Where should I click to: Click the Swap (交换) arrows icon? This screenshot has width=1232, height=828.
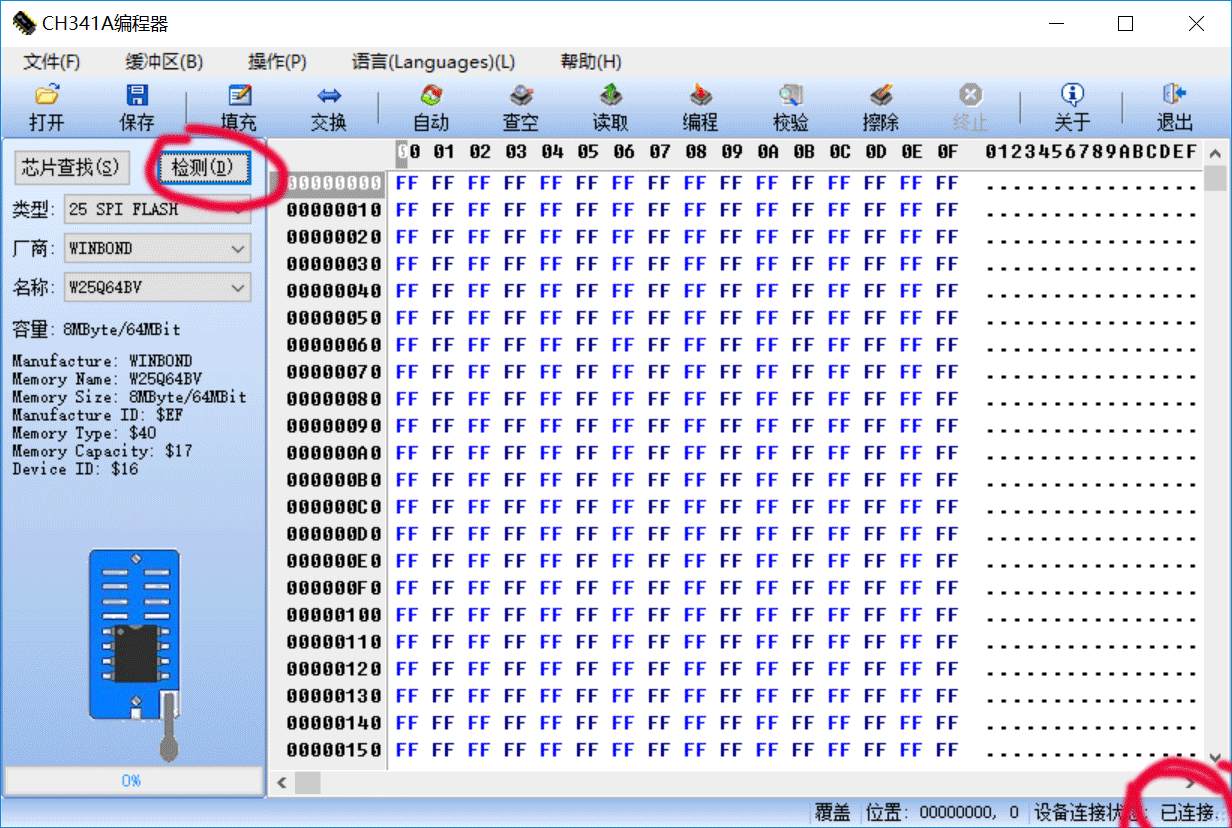[x=329, y=96]
